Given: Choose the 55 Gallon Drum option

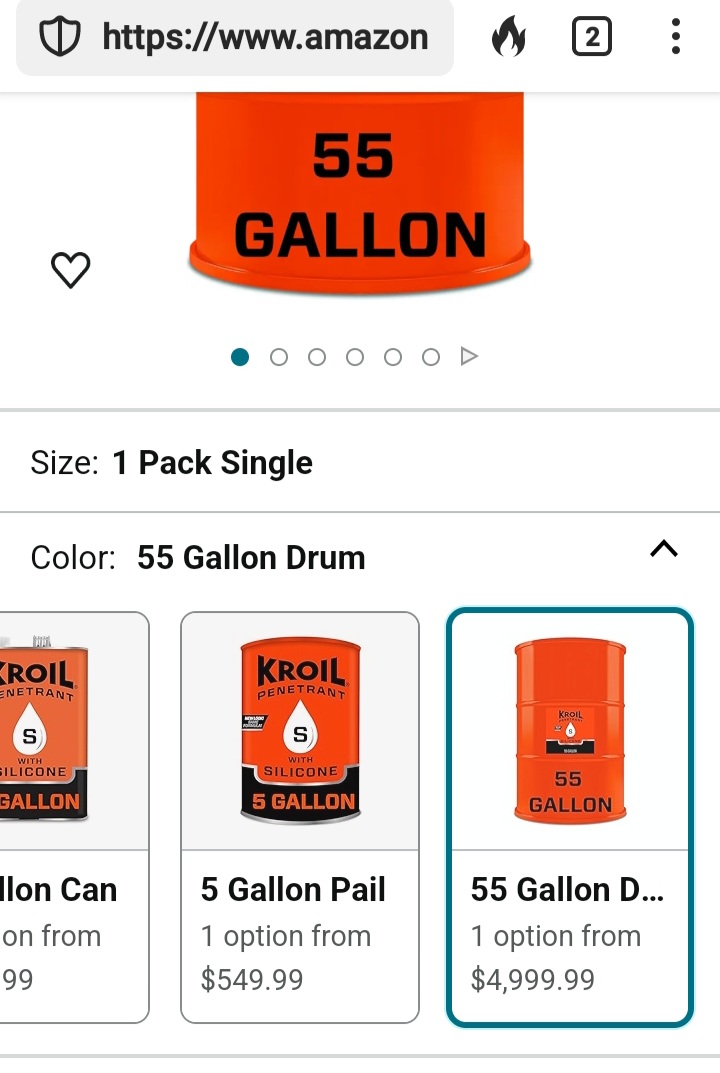Looking at the screenshot, I should (569, 816).
